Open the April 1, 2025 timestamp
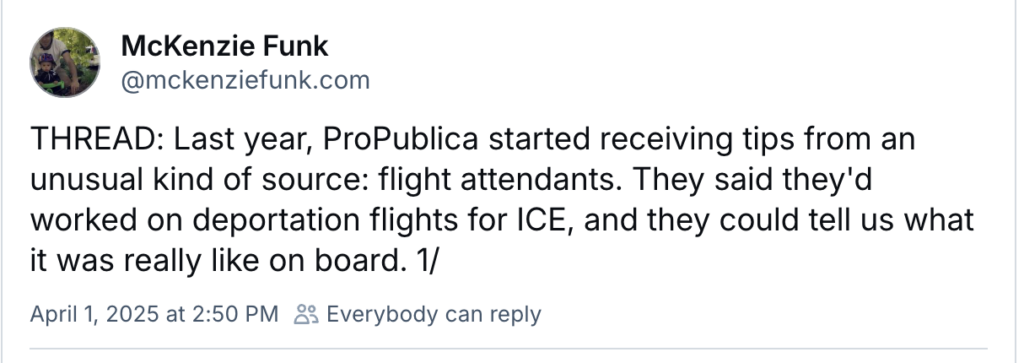This screenshot has height=363, width=1024. (154, 314)
